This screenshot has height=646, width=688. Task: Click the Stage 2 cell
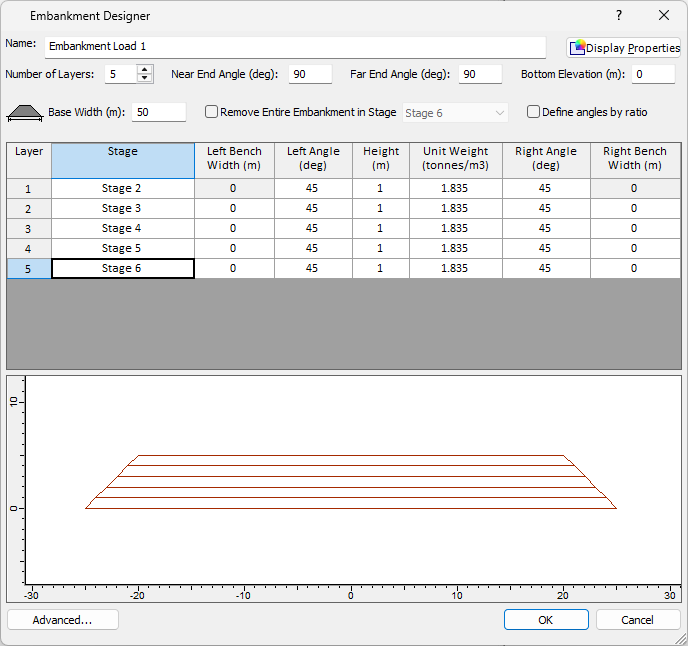coord(123,189)
